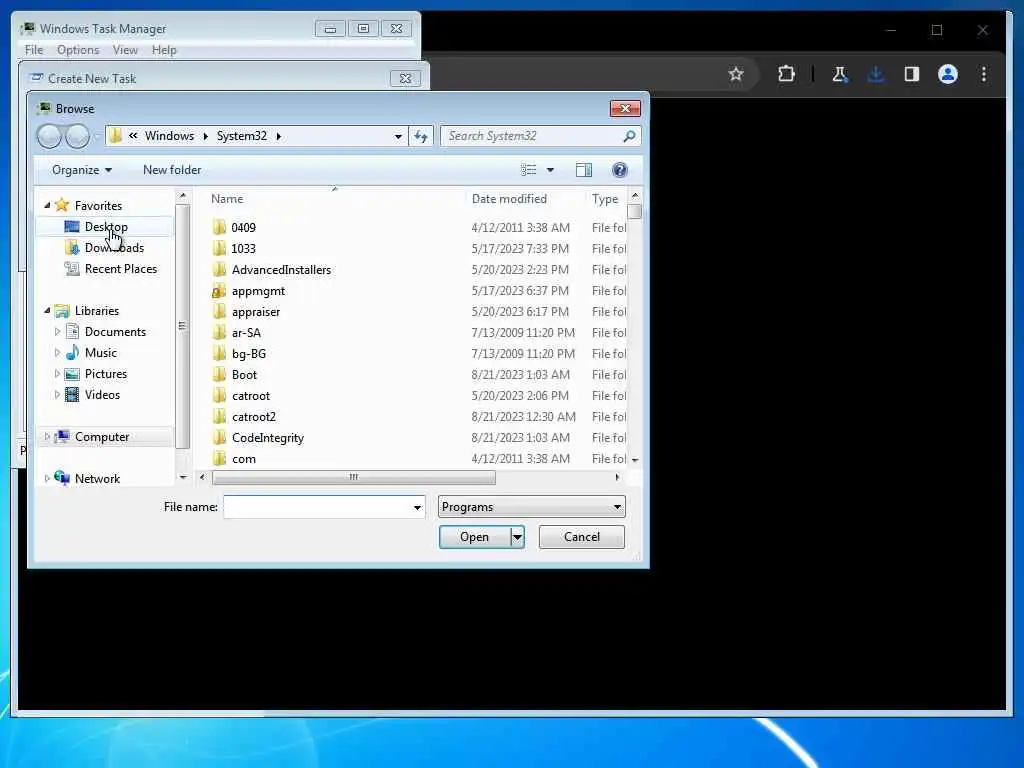Click the Chrome labs flask icon
The height and width of the screenshot is (768, 1024).
point(840,74)
